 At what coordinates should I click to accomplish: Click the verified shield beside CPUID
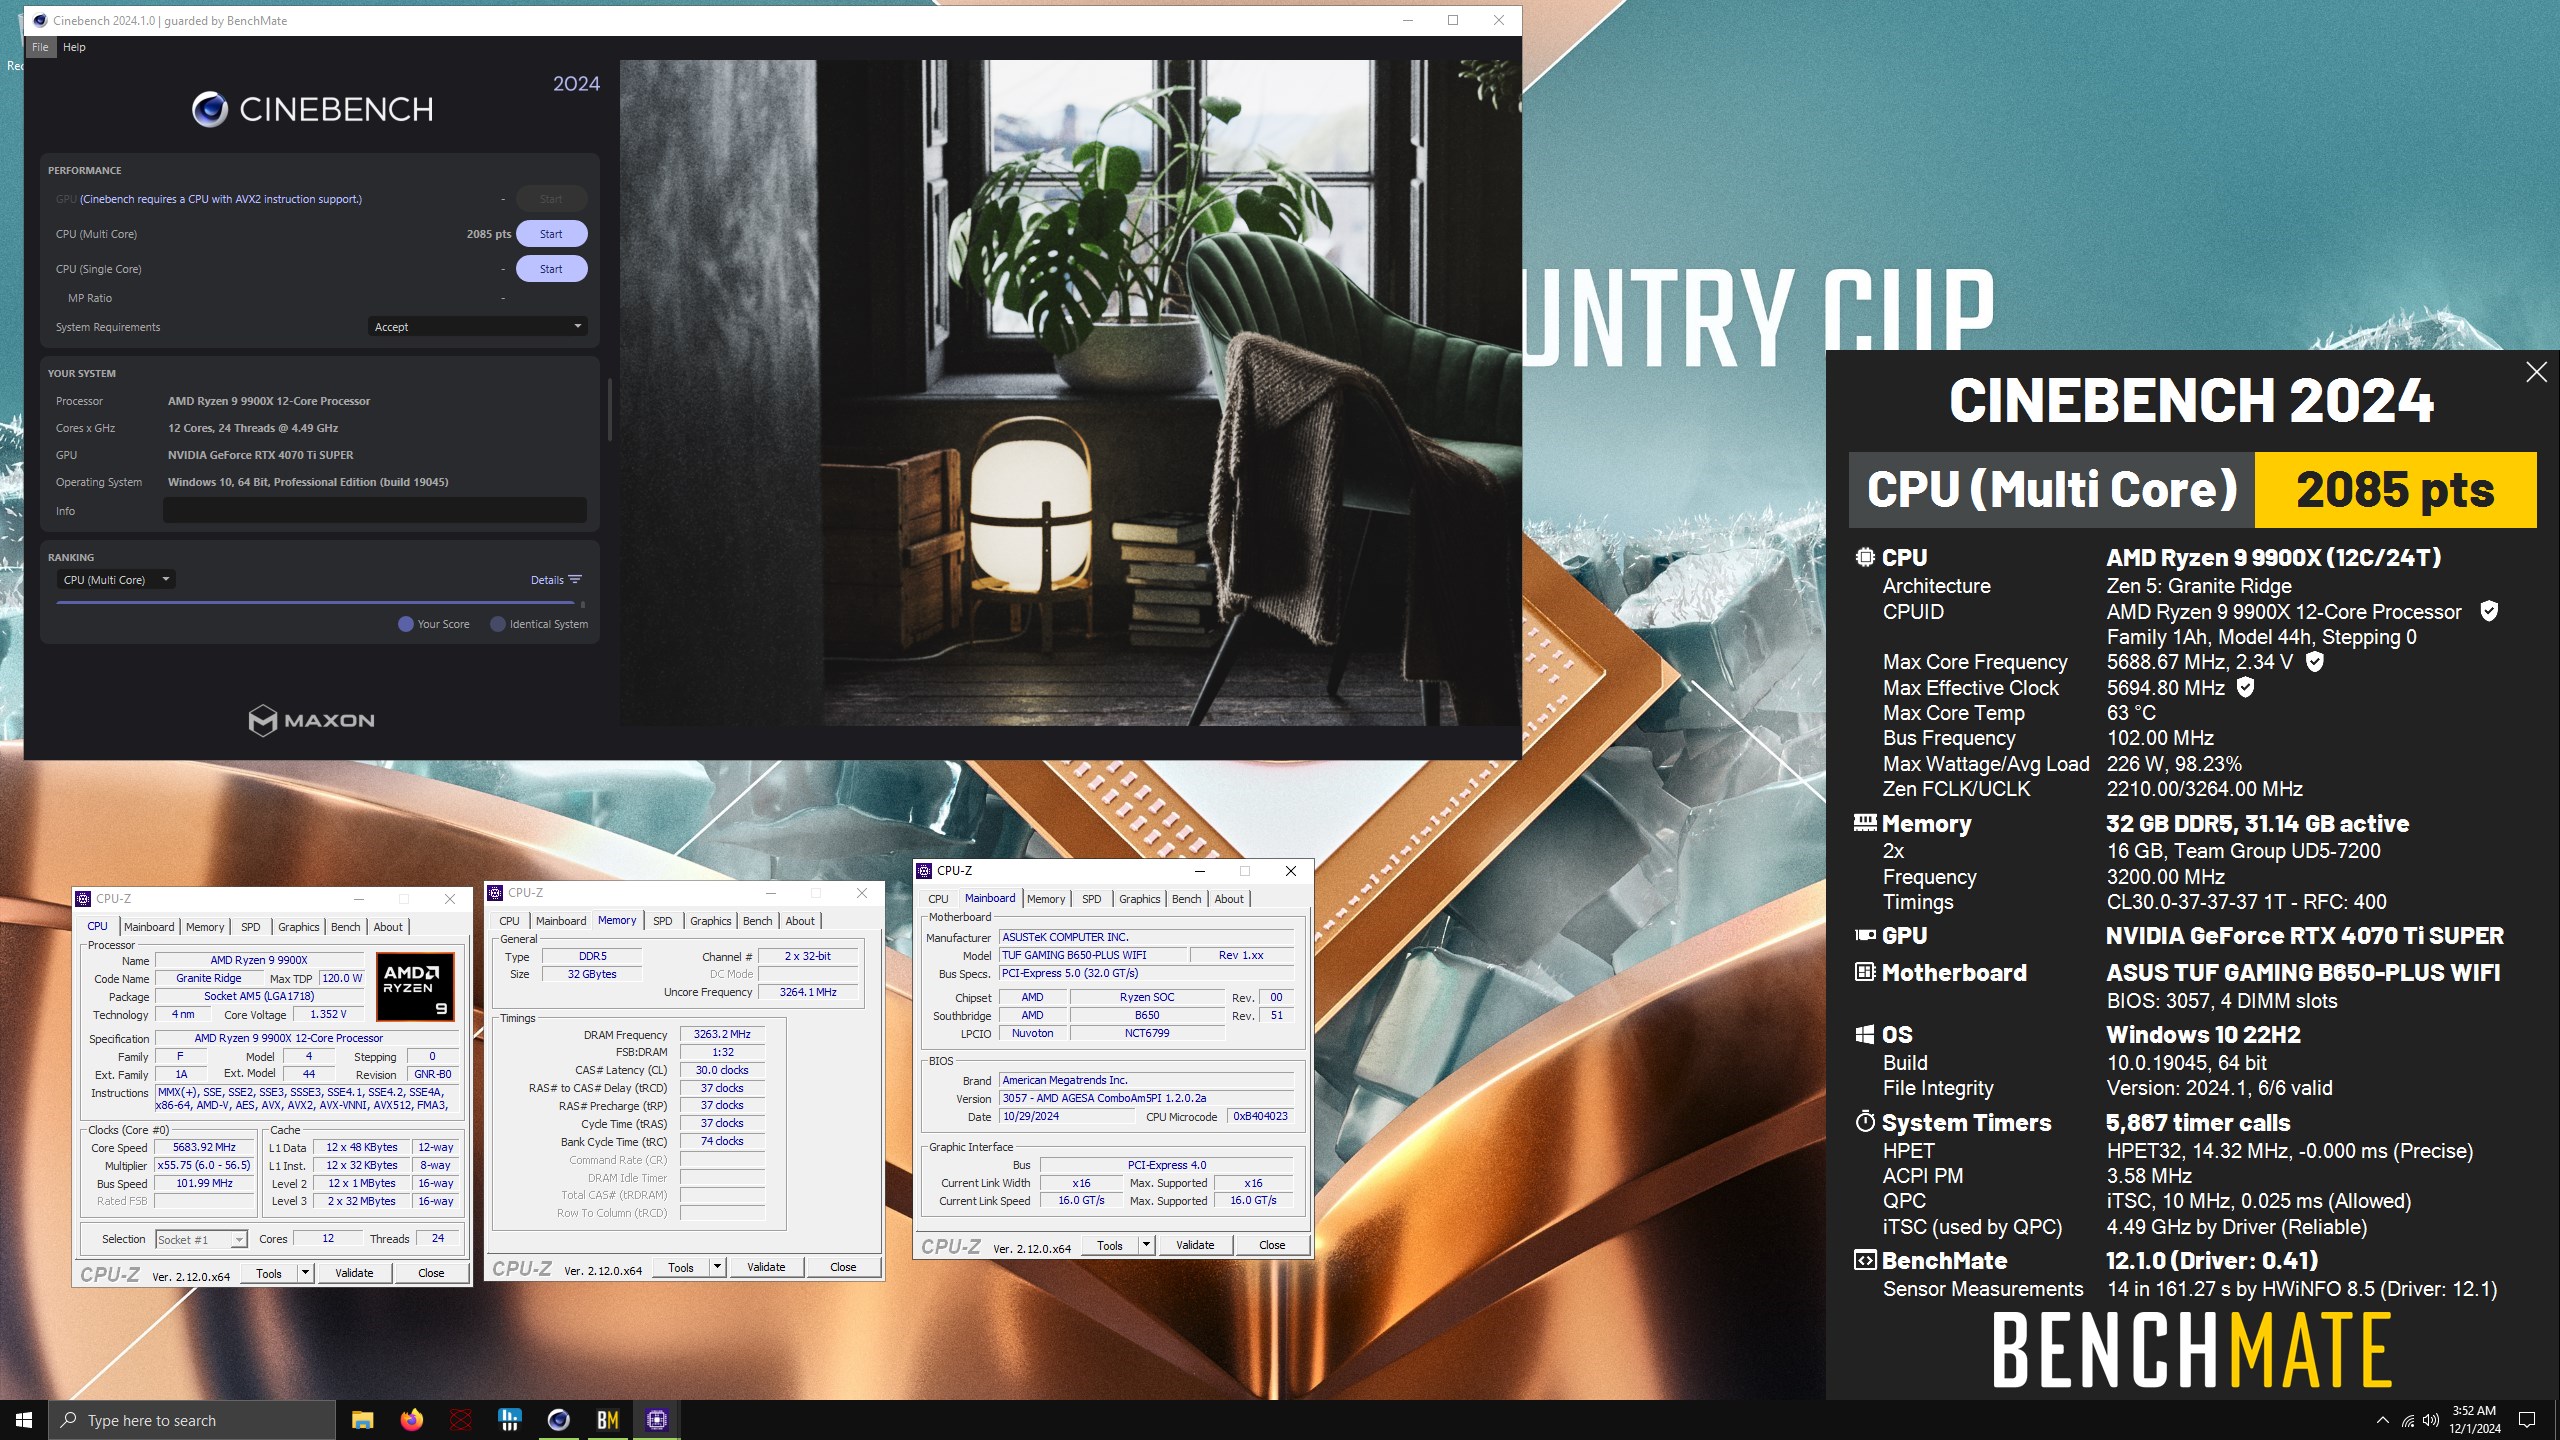pos(2489,611)
